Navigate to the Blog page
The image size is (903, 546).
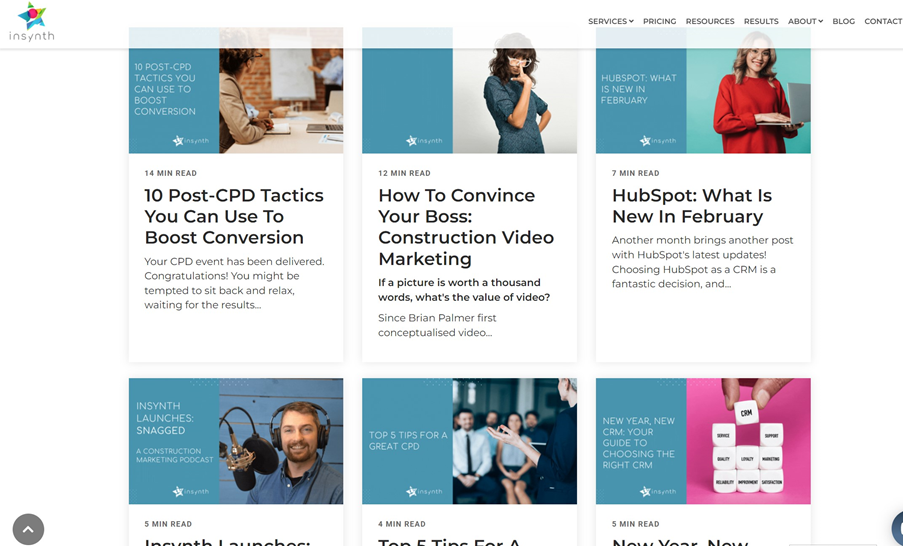pos(843,21)
